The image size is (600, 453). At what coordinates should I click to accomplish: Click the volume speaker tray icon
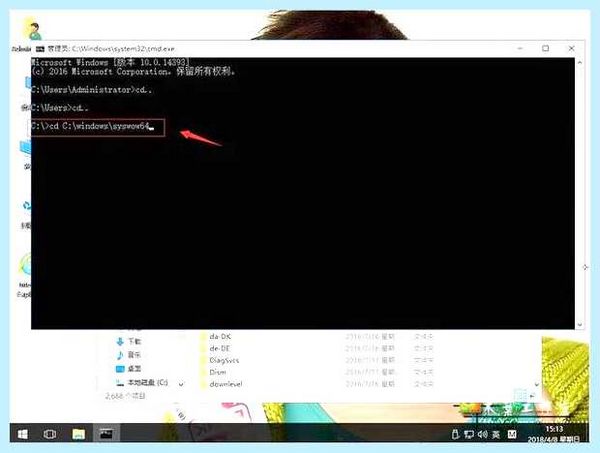pyautogui.click(x=482, y=434)
